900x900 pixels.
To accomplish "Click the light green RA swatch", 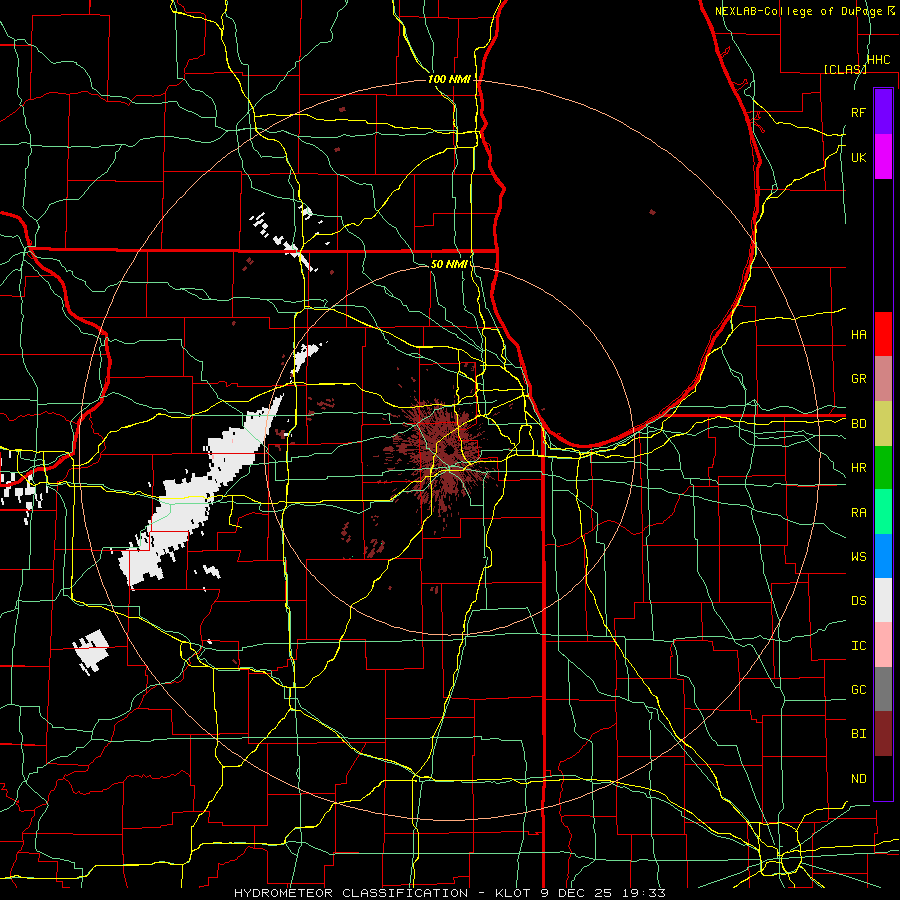I will 883,512.
